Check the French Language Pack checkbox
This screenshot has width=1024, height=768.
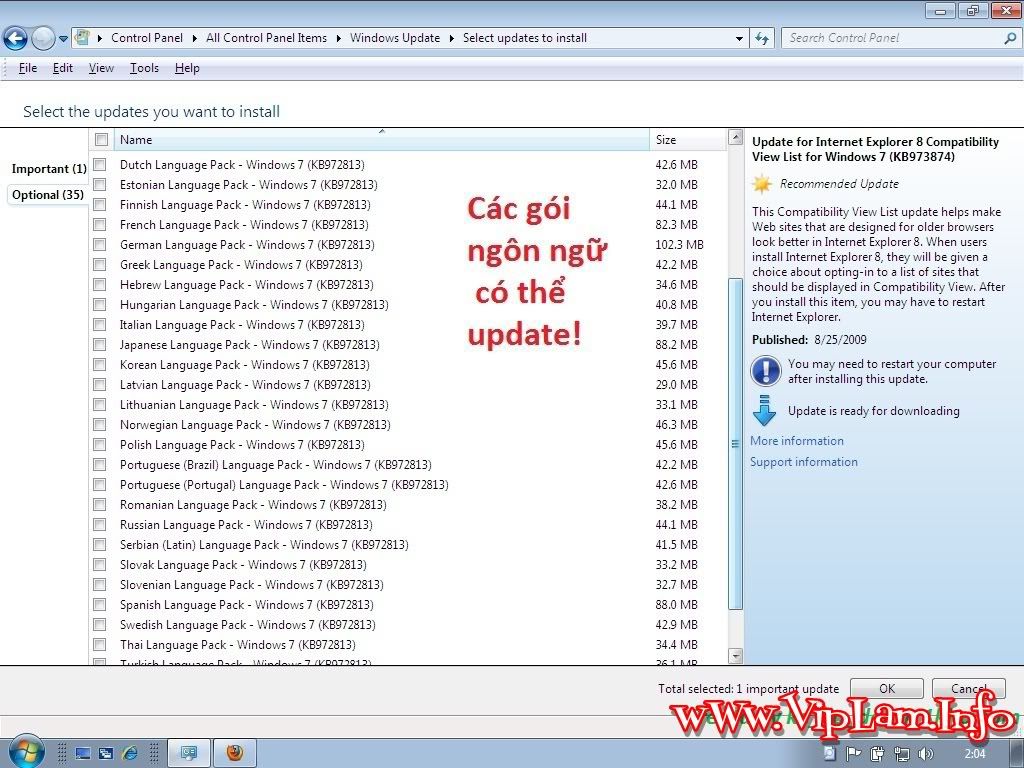tap(100, 225)
